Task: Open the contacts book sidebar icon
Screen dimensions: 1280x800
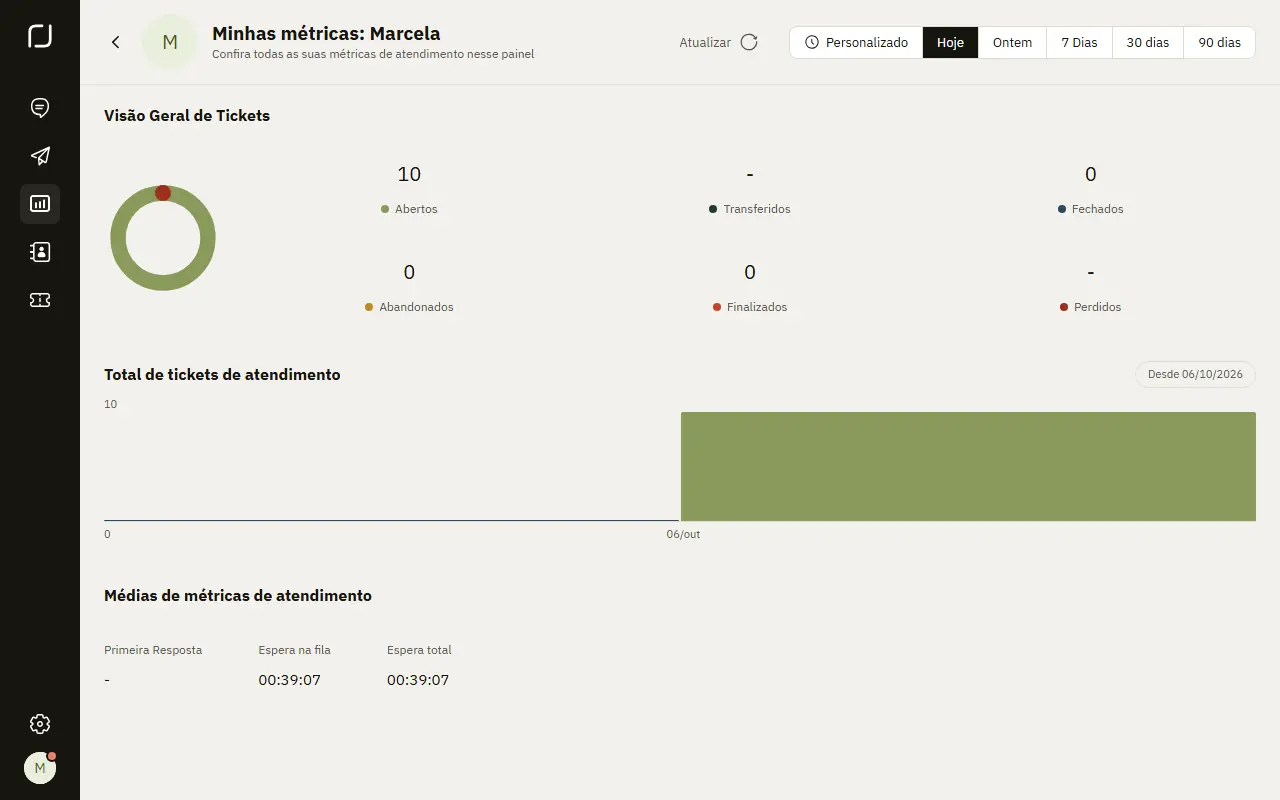Action: click(x=40, y=252)
